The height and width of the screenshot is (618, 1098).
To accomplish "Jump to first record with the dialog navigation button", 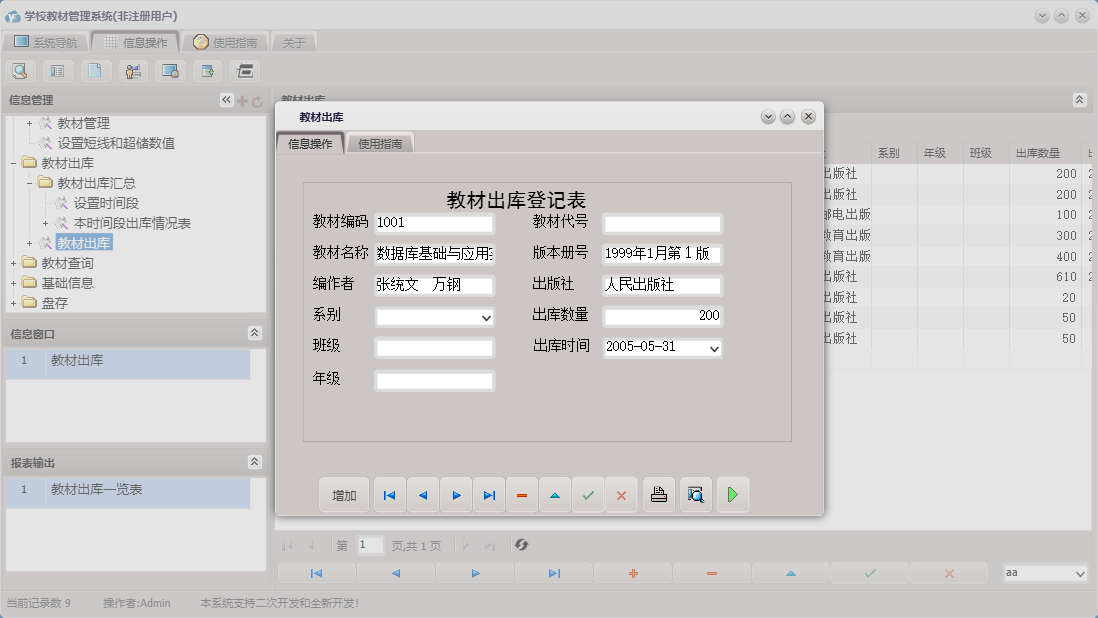I will 389,493.
